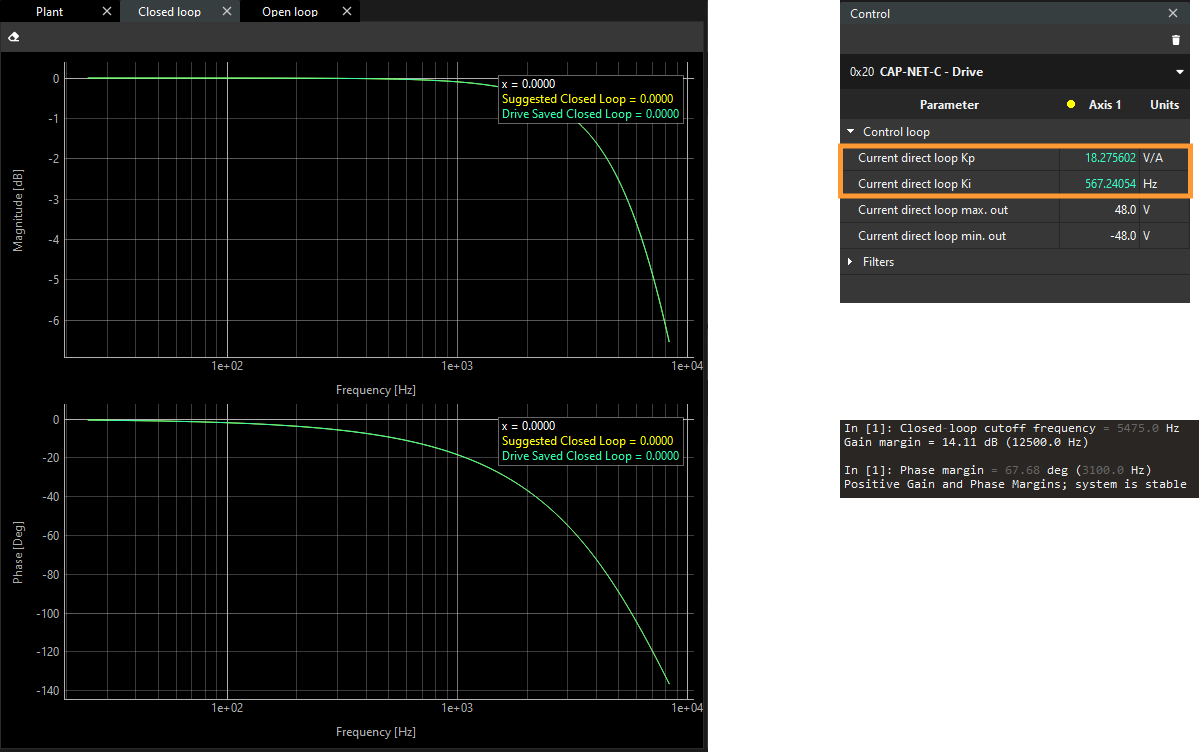The height and width of the screenshot is (753, 1200).
Task: Open the CAP-NET-C Drive device dropdown
Action: tap(1179, 71)
